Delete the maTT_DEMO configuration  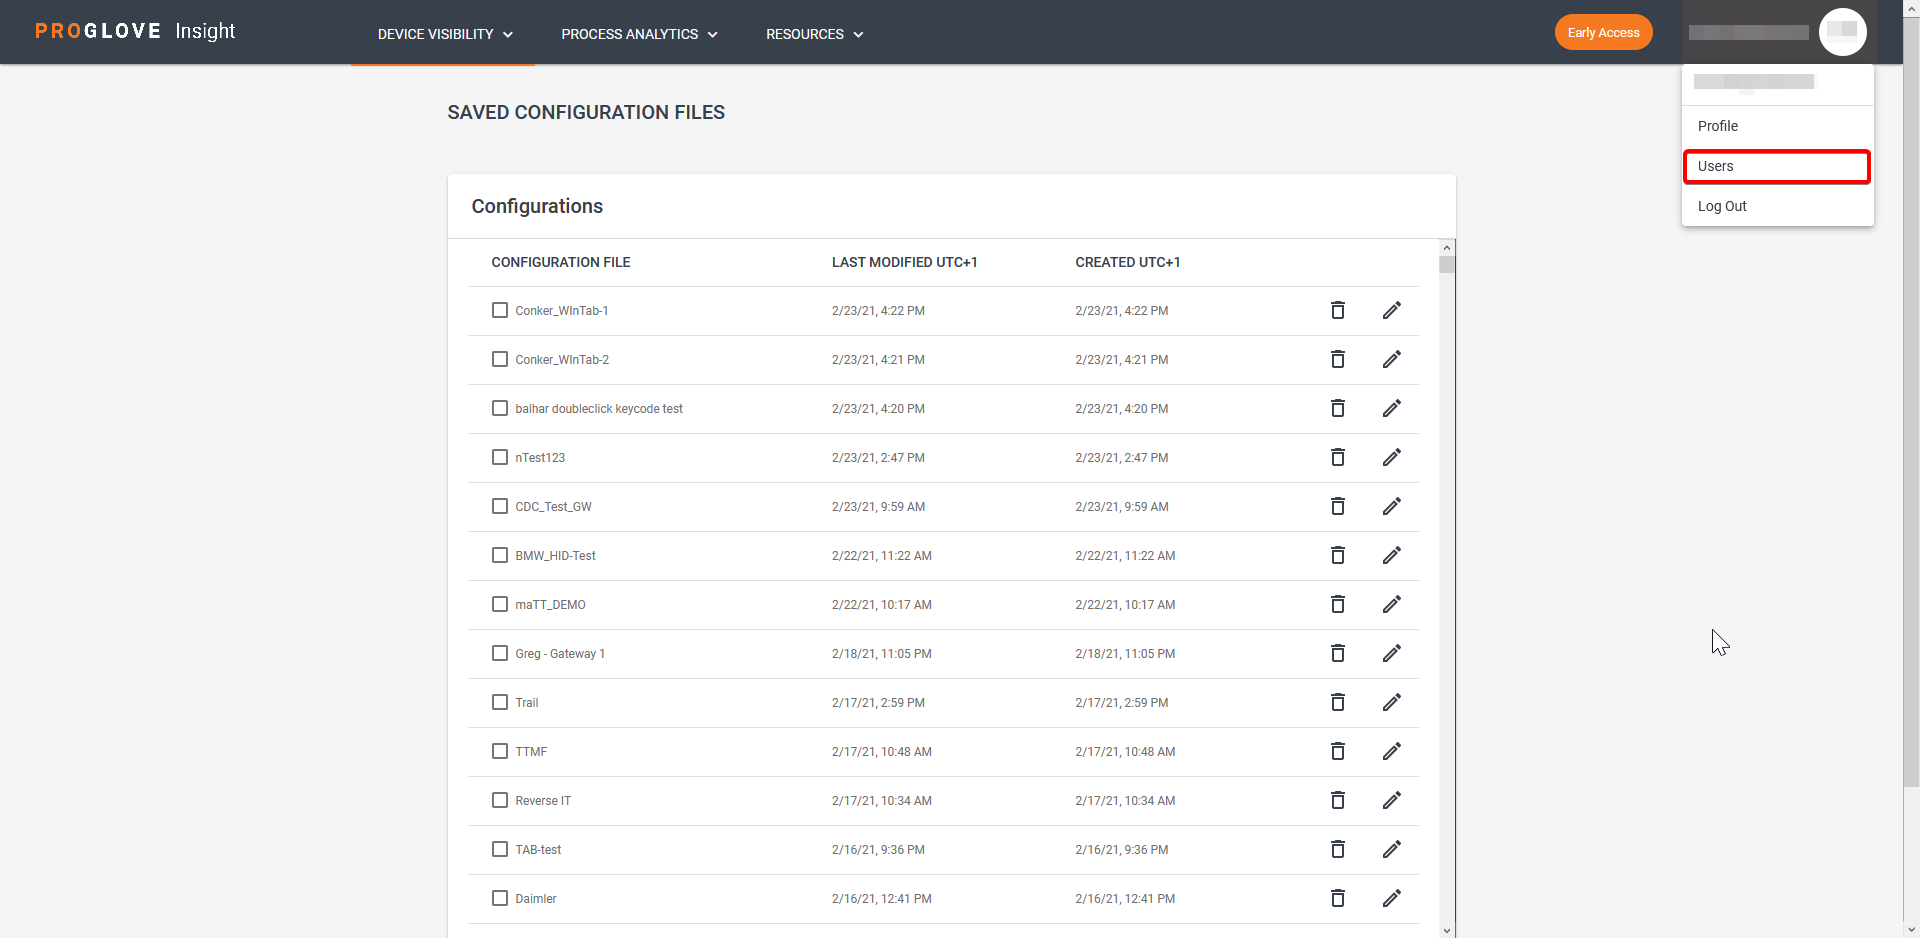[1337, 604]
